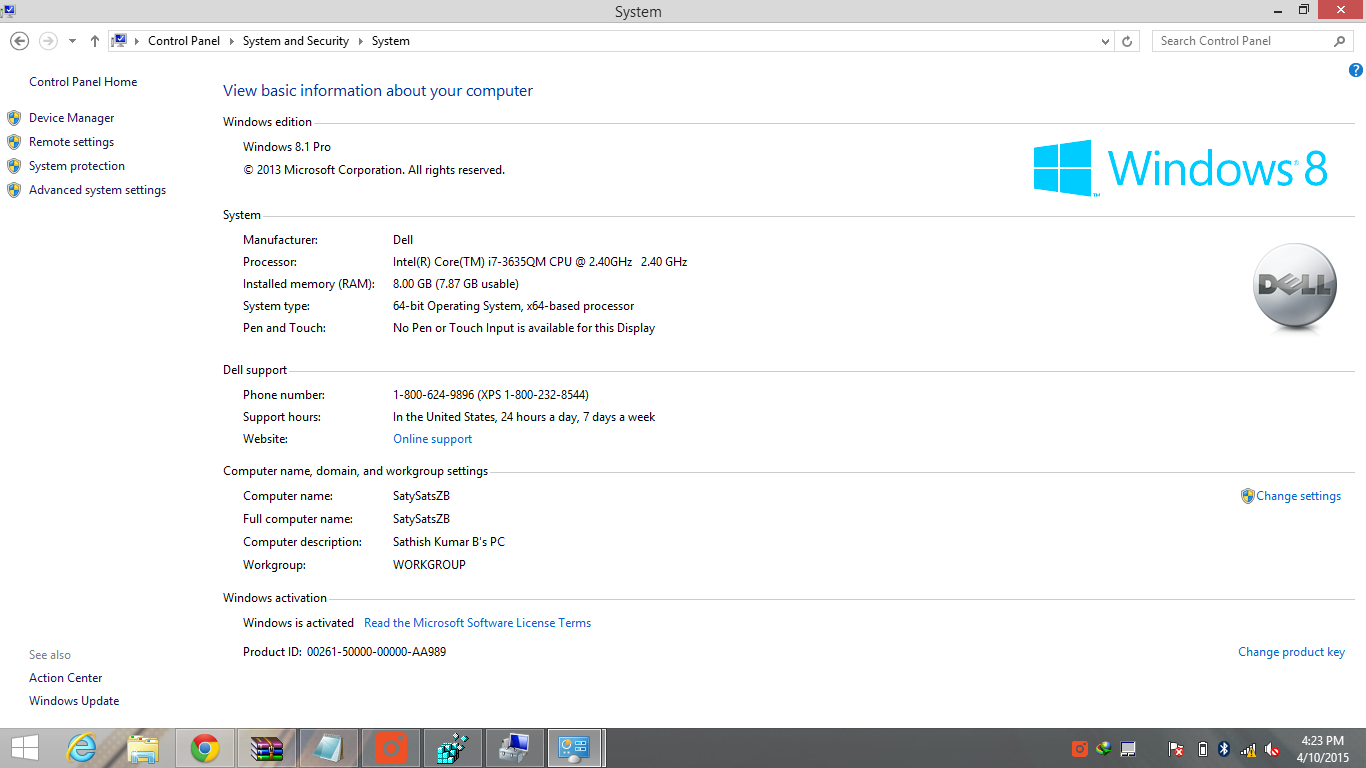Open Action Center under See also
1366x768 pixels.
(65, 678)
